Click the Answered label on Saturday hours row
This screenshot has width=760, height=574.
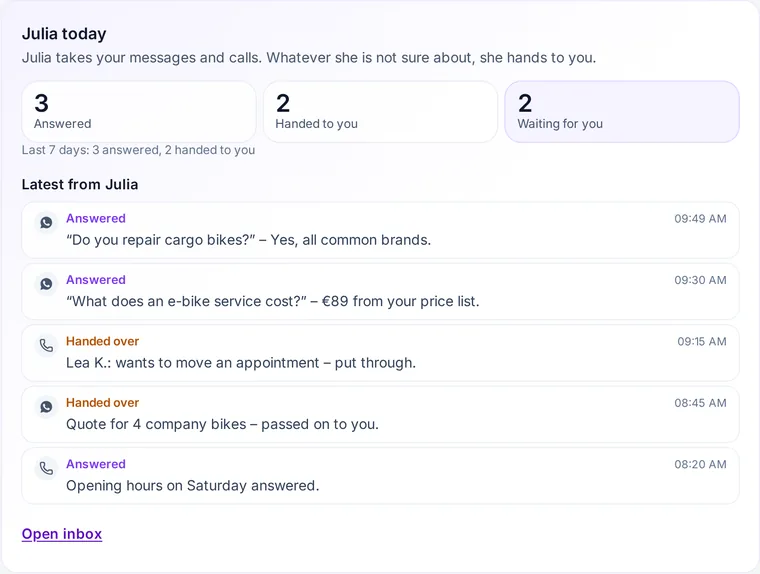[96, 464]
